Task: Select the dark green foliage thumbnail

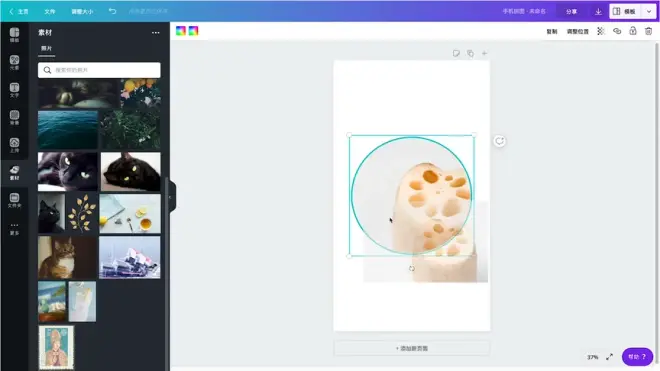Action: click(130, 130)
